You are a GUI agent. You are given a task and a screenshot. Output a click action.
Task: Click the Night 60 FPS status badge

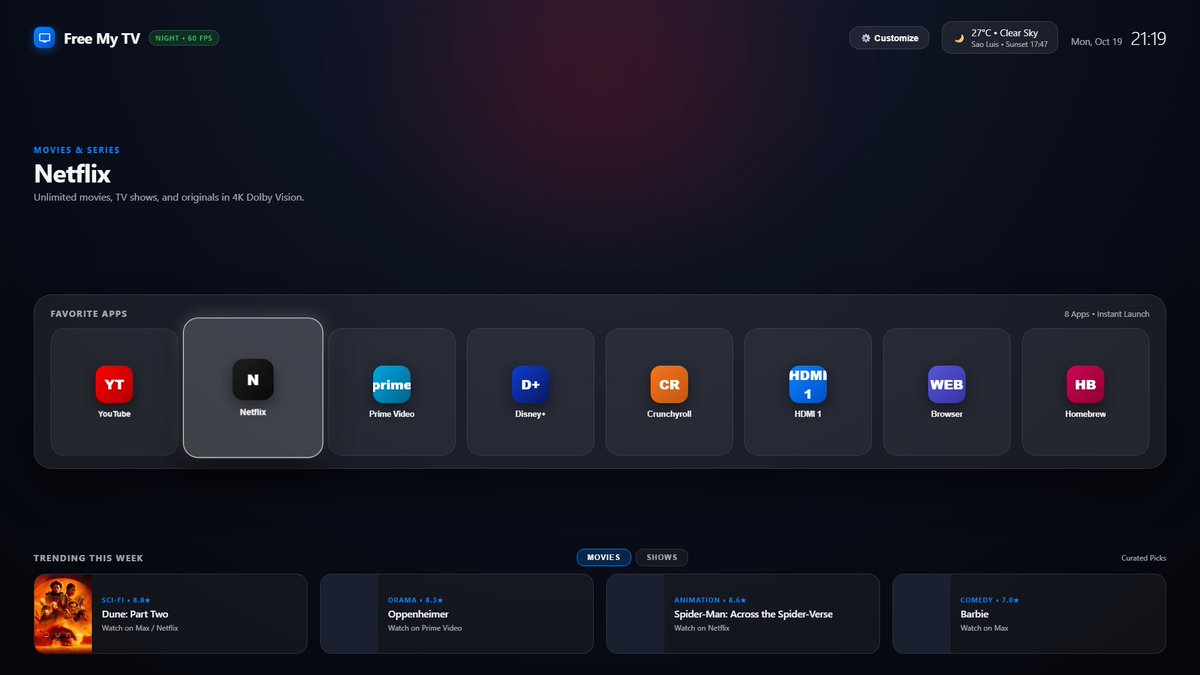(x=184, y=38)
